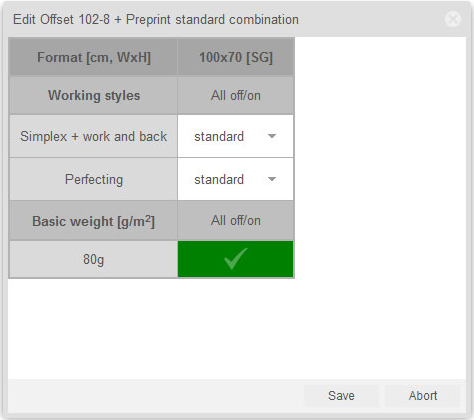Click the Basic weight [g/m²] header
The width and height of the screenshot is (474, 420).
click(x=94, y=221)
